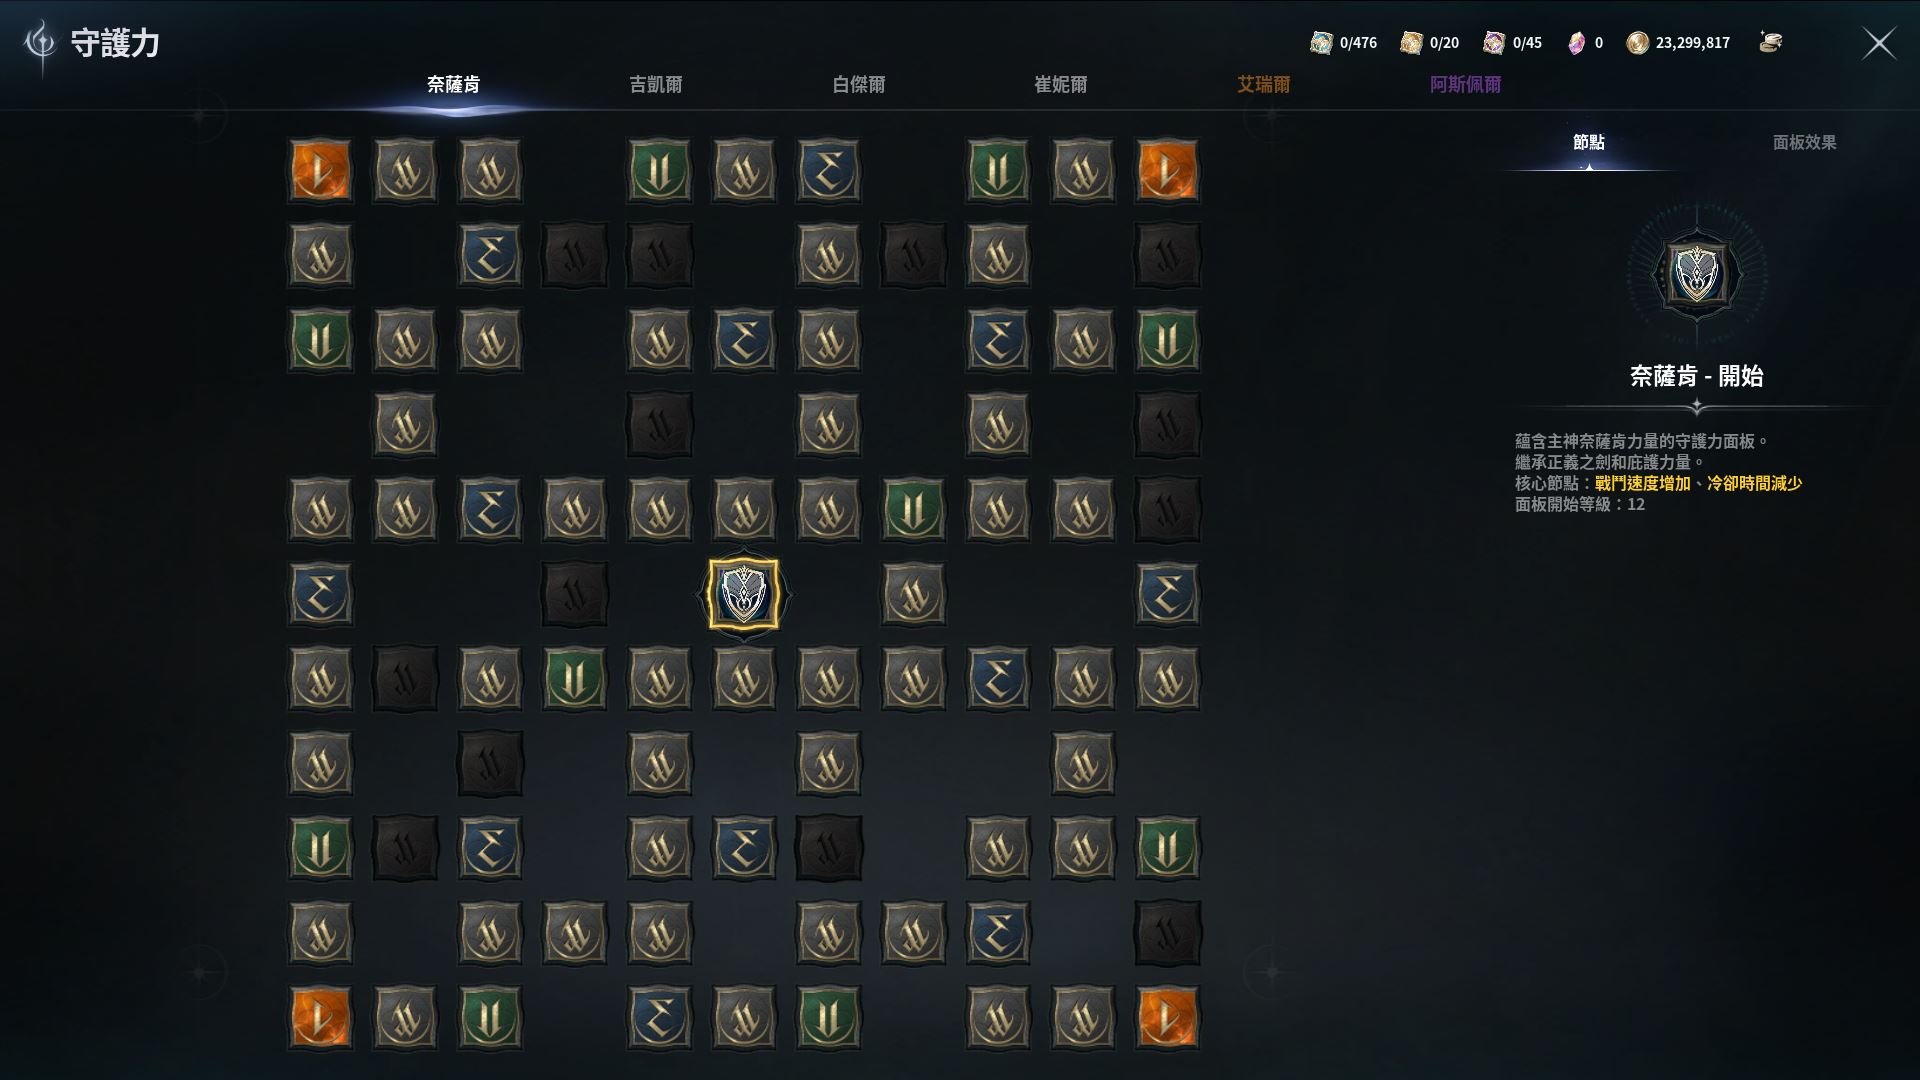Click the purple crystal currency icon

(x=1576, y=43)
